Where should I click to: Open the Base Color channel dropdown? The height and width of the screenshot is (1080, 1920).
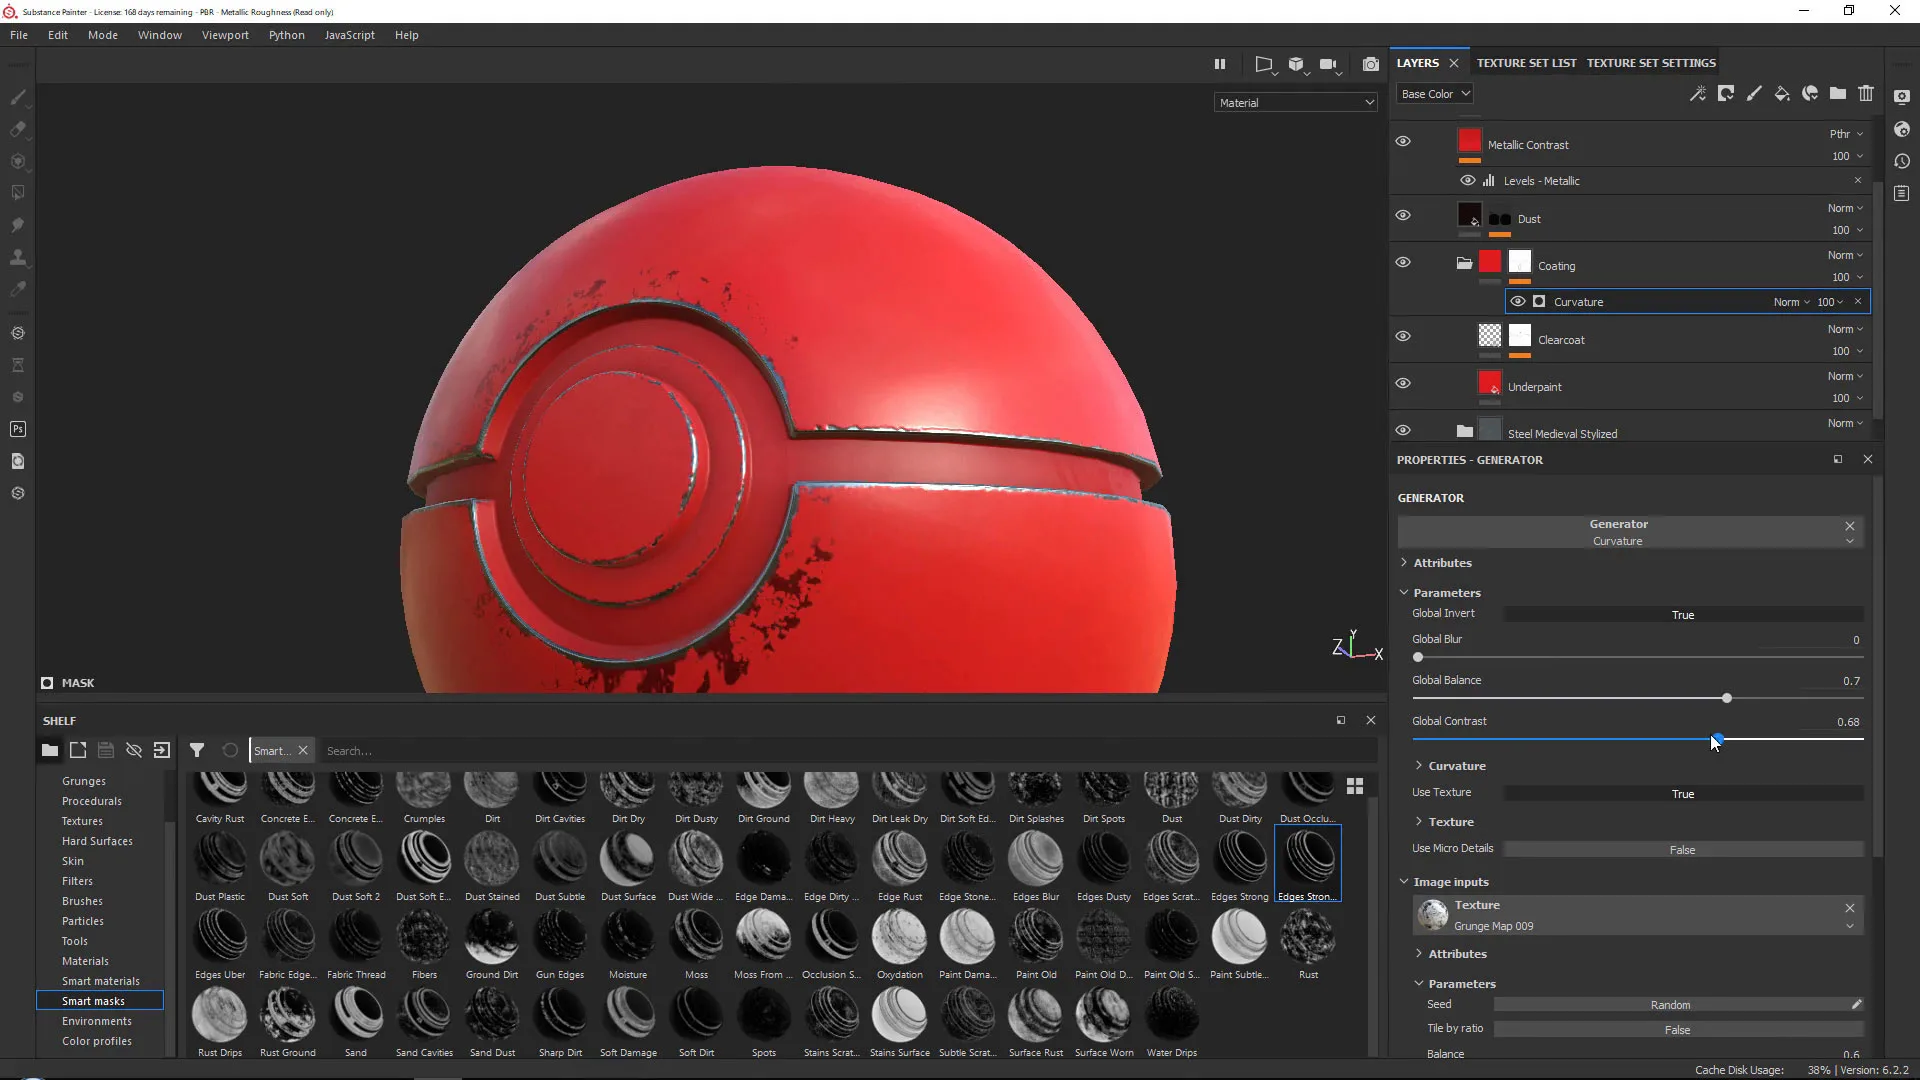tap(1435, 94)
